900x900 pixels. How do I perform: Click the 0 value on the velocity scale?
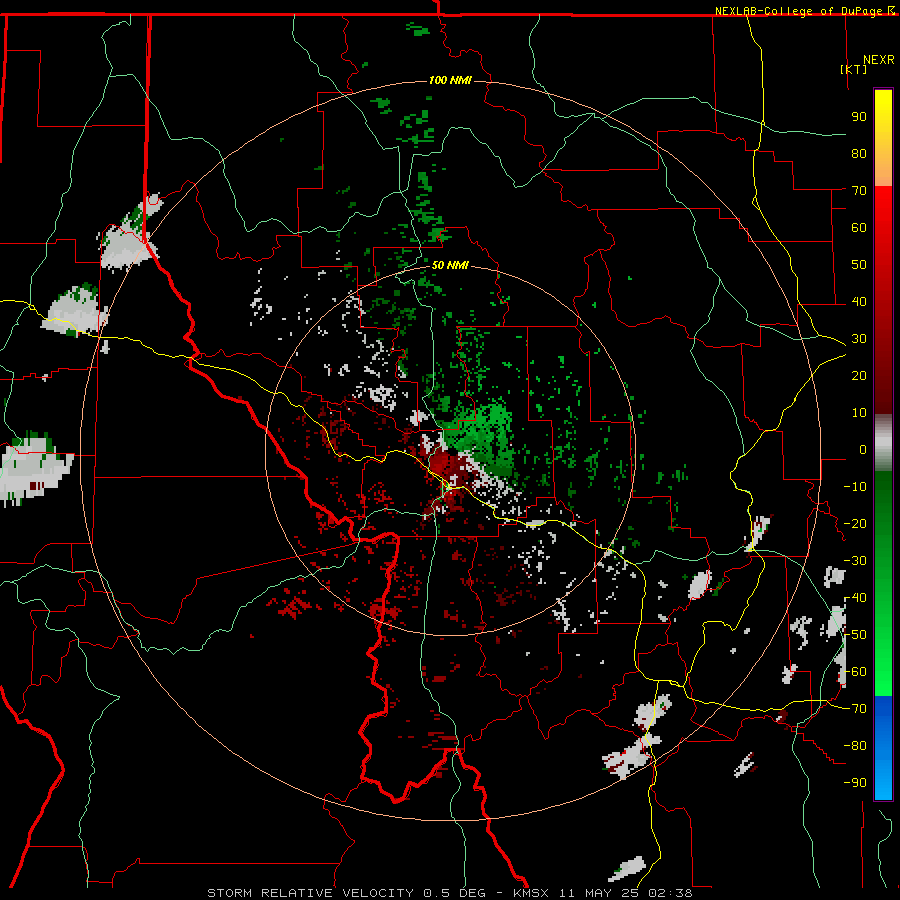pyautogui.click(x=863, y=450)
